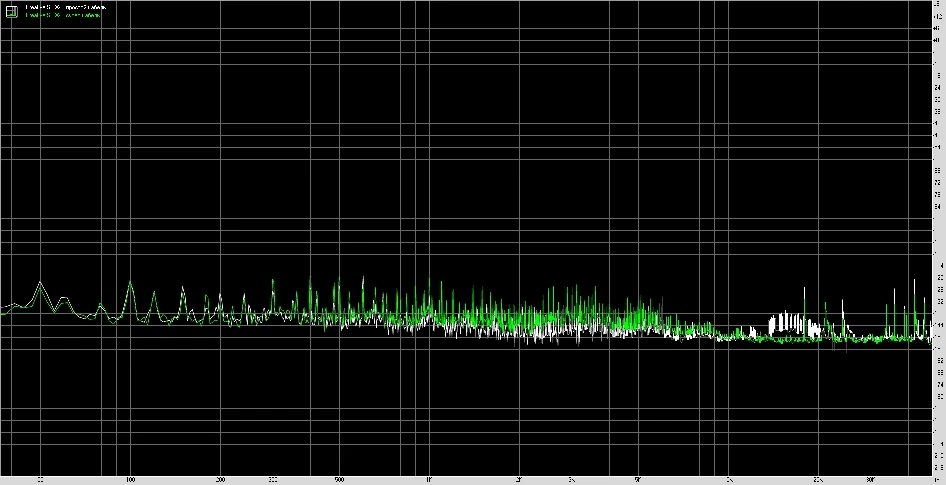
Task: Click the 500 Hz frequency axis label
Action: [339, 480]
